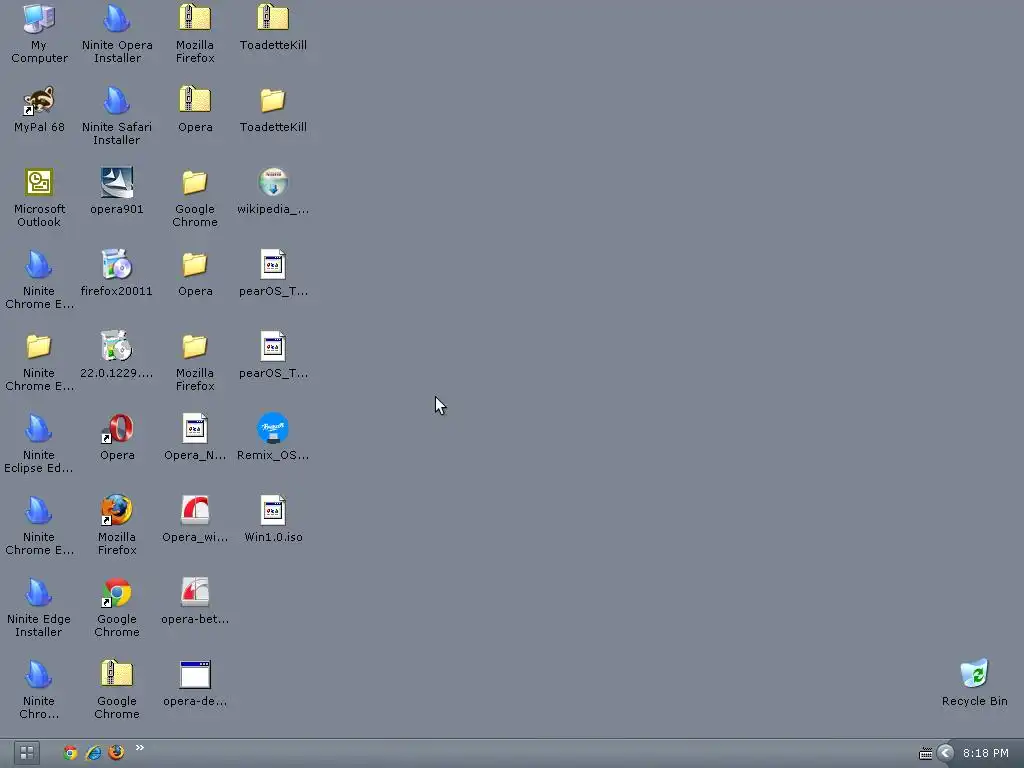Image resolution: width=1024 pixels, height=768 pixels.
Task: Open the plain yellow Opera folder
Action: [x=195, y=264]
